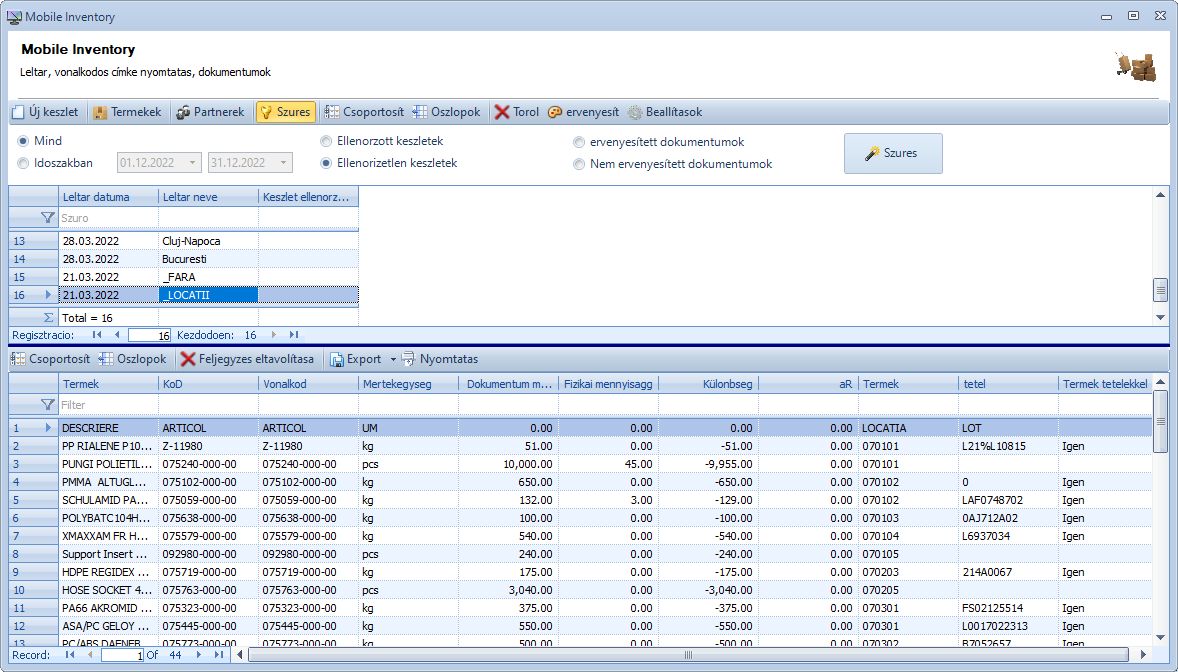Open the 01.12.2022 date picker
The width and height of the screenshot is (1178, 672).
pyautogui.click(x=191, y=162)
